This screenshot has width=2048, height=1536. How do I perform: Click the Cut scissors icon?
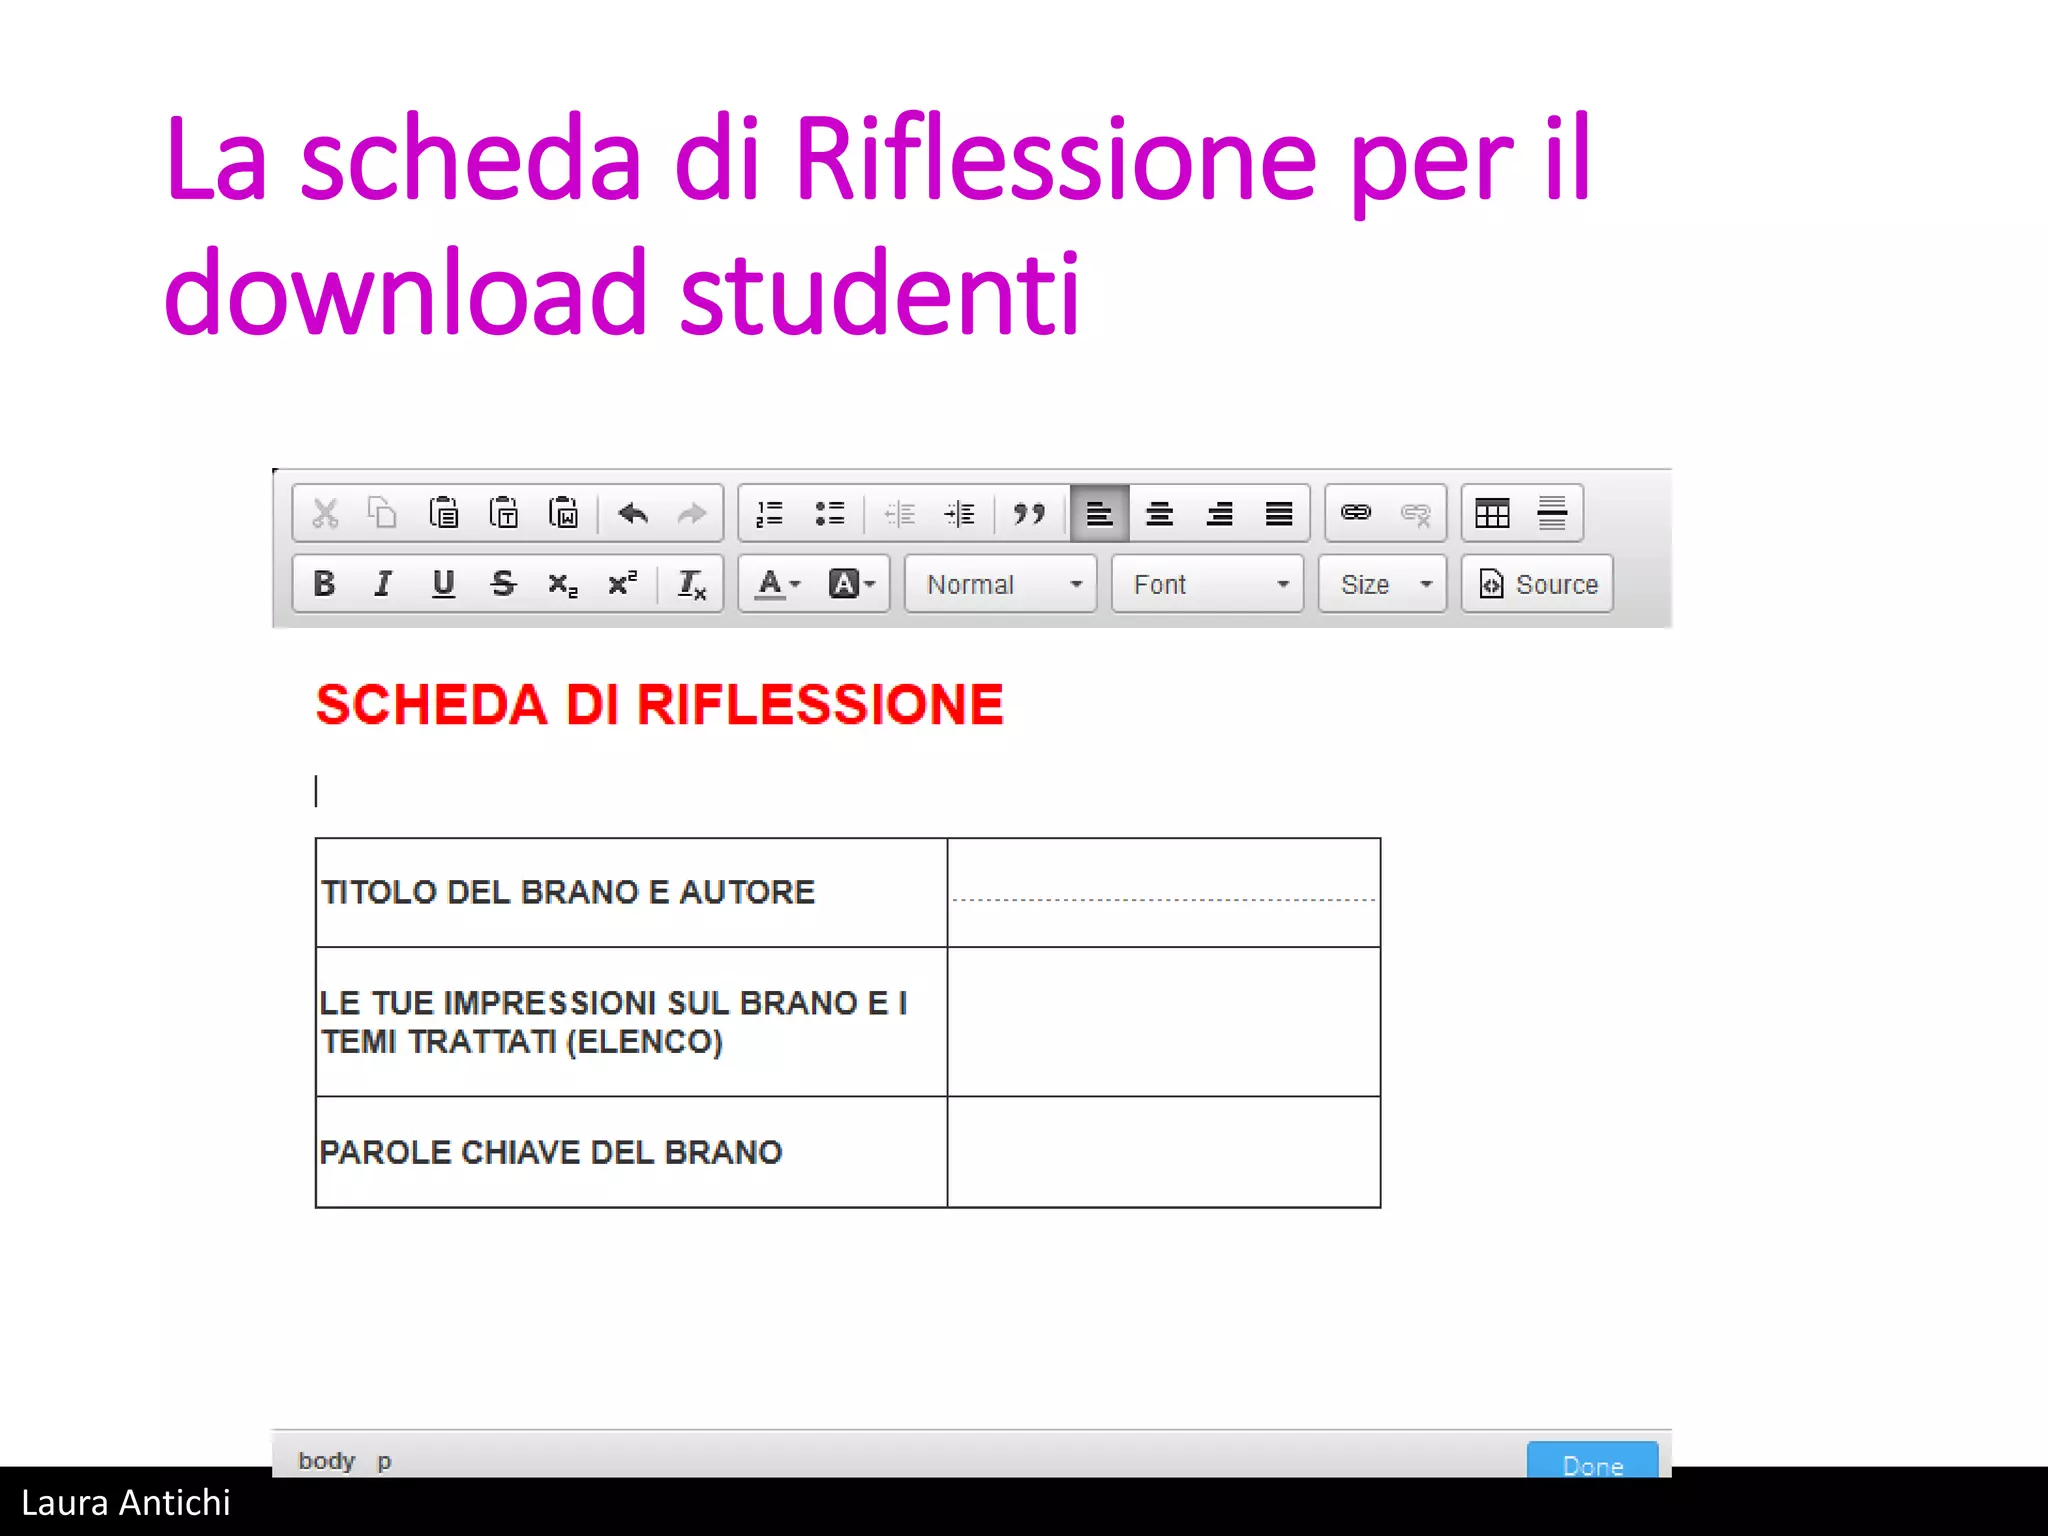325,514
